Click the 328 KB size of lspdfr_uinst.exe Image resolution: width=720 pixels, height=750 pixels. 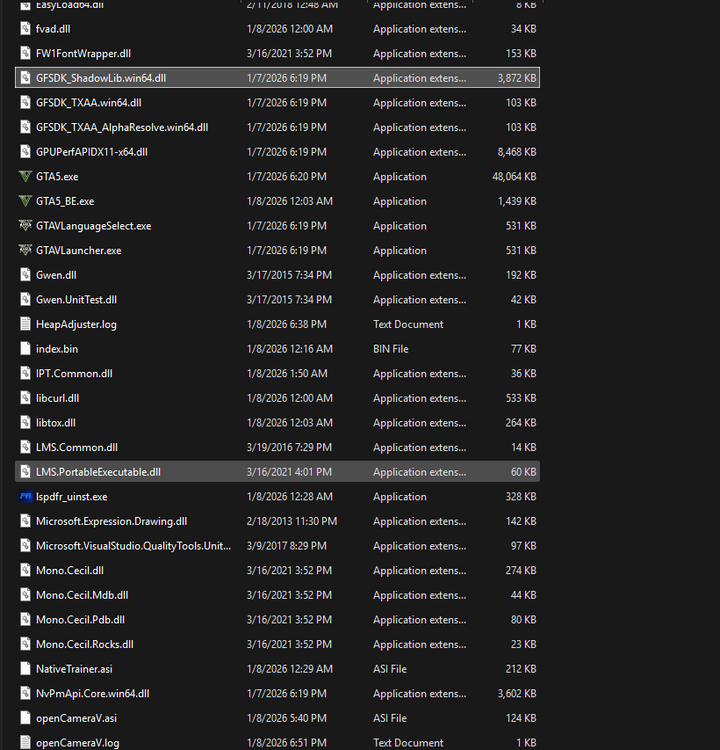click(521, 496)
